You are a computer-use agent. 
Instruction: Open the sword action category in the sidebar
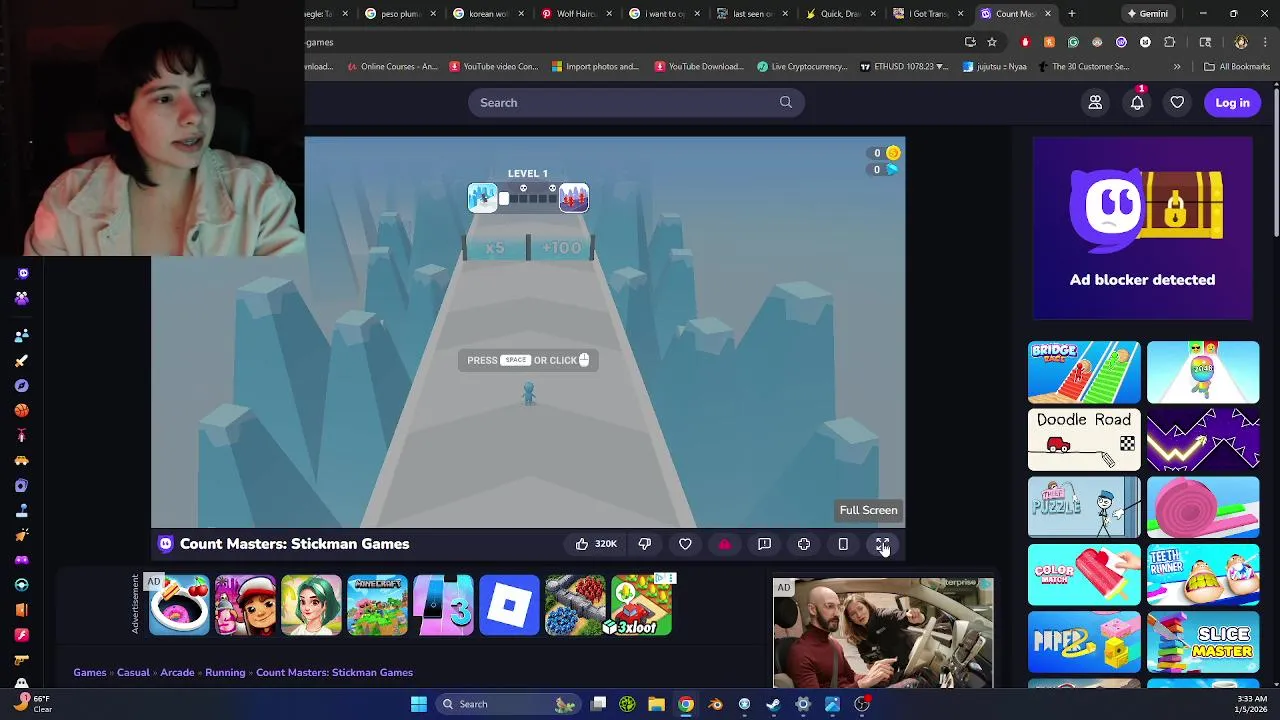tap(22, 360)
